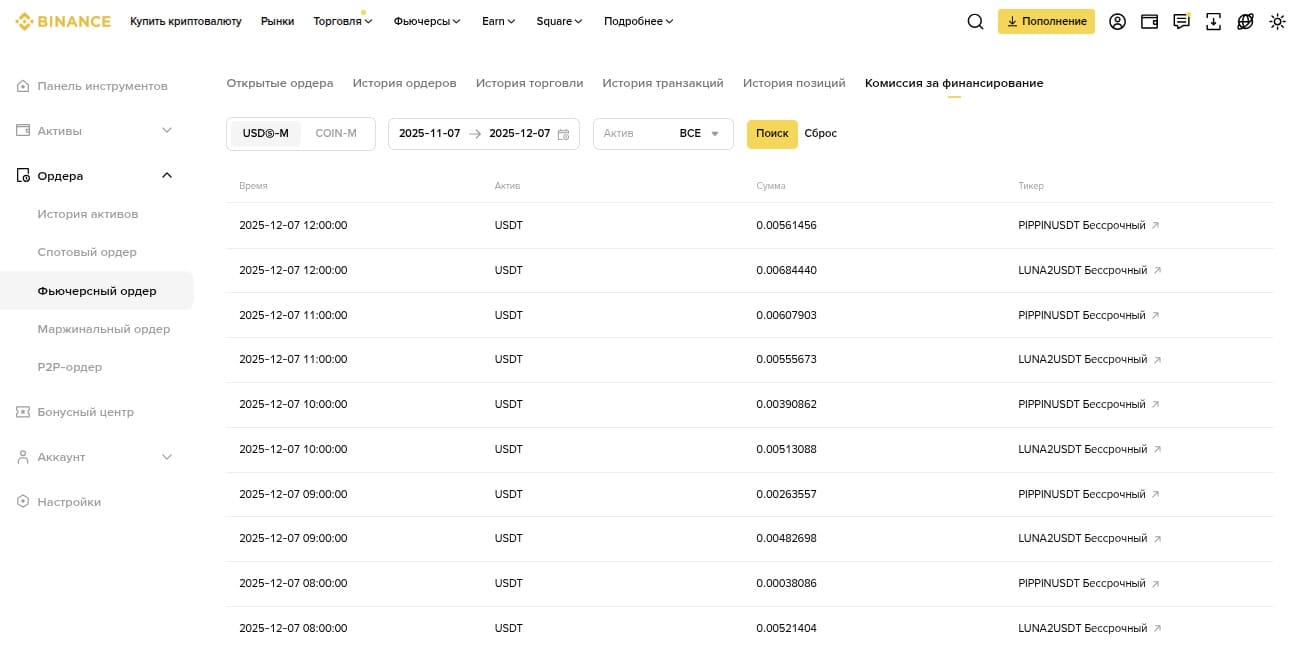Image resolution: width=1304 pixels, height=648 pixels.
Task: Open external link icon for PIPPINUSDT 11:00:00 row
Action: [1156, 316]
